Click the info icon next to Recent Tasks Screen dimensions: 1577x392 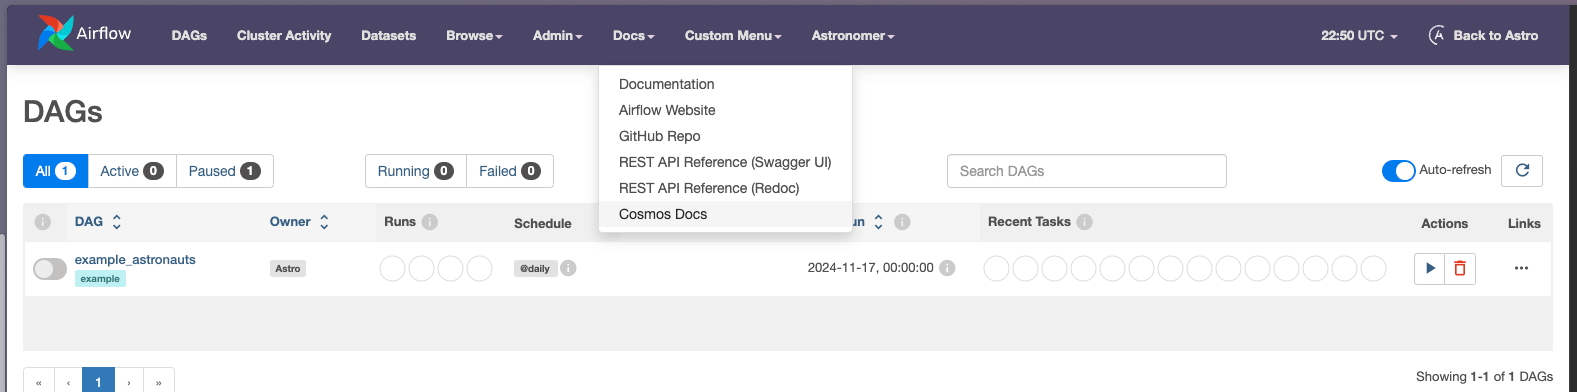(x=1084, y=222)
